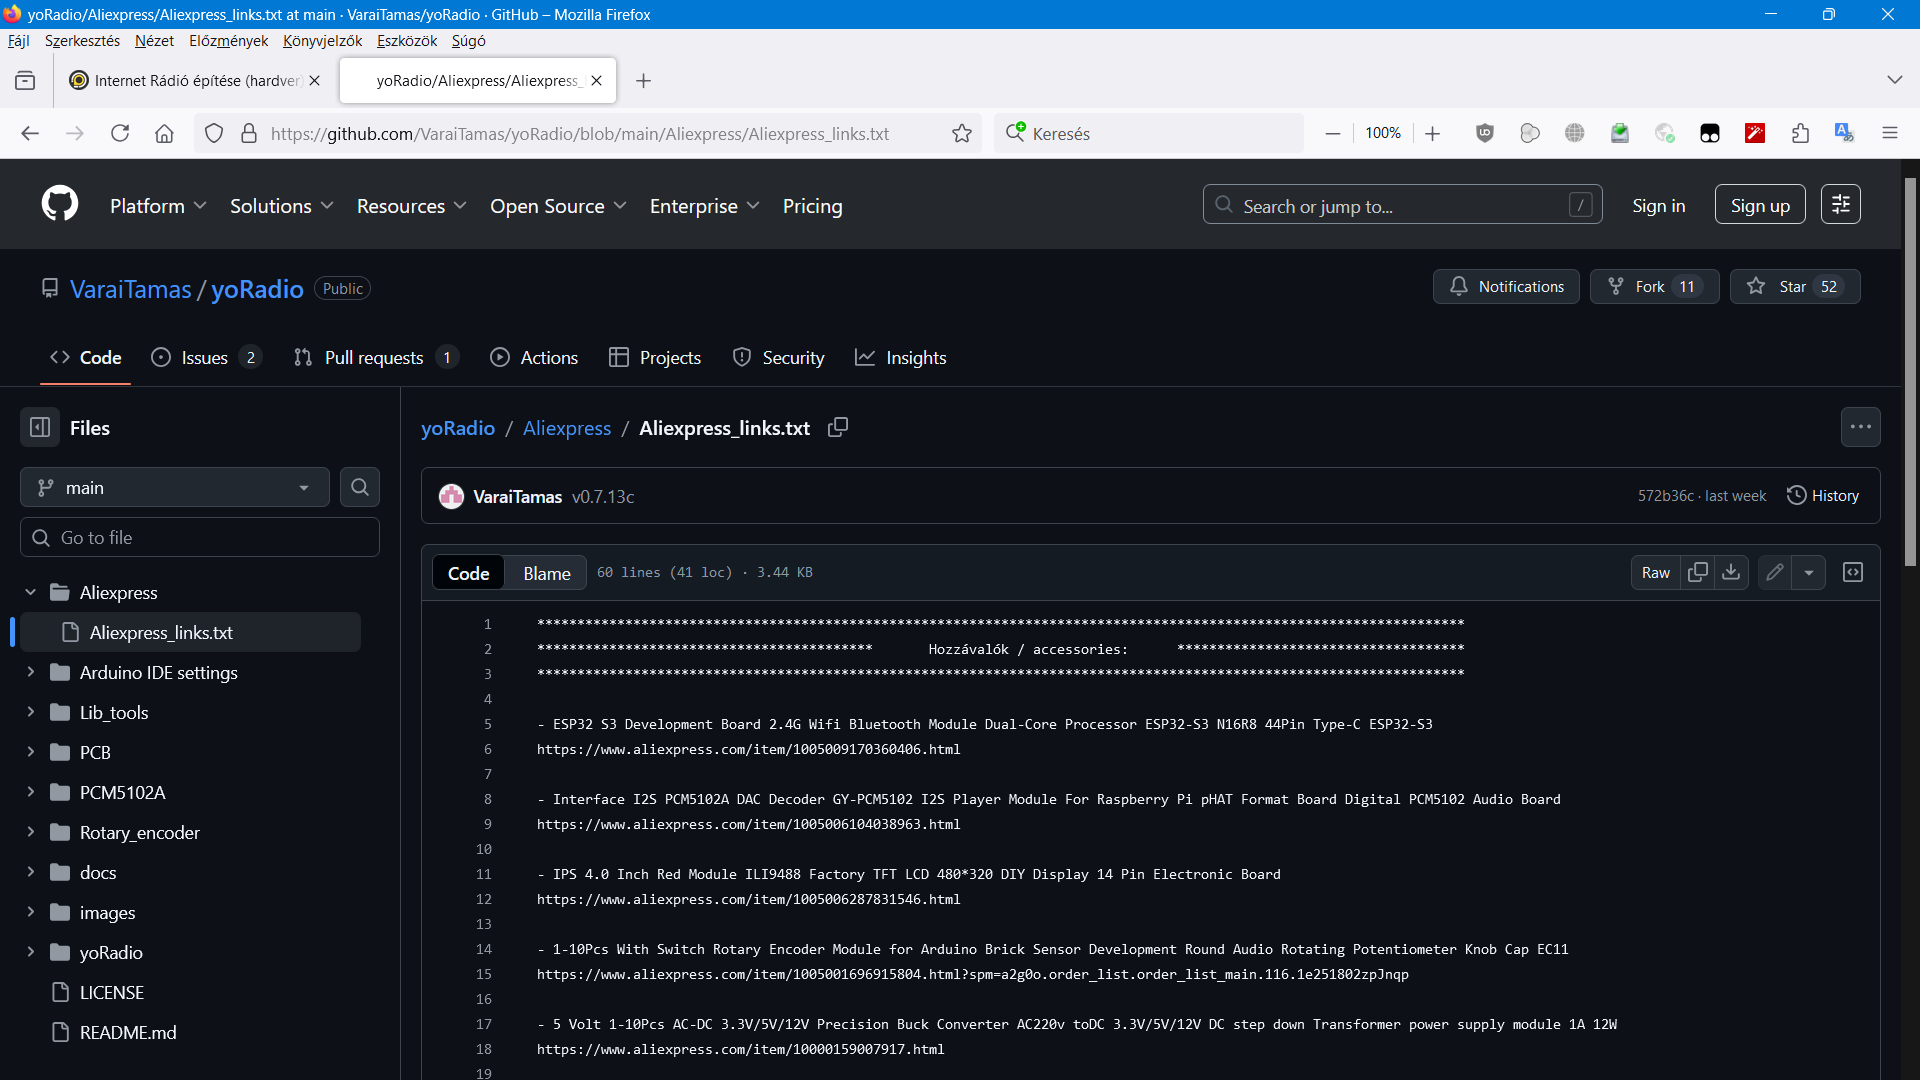Viewport: 1920px width, 1080px height.
Task: Open edit options dropdown arrow
Action: click(1809, 572)
